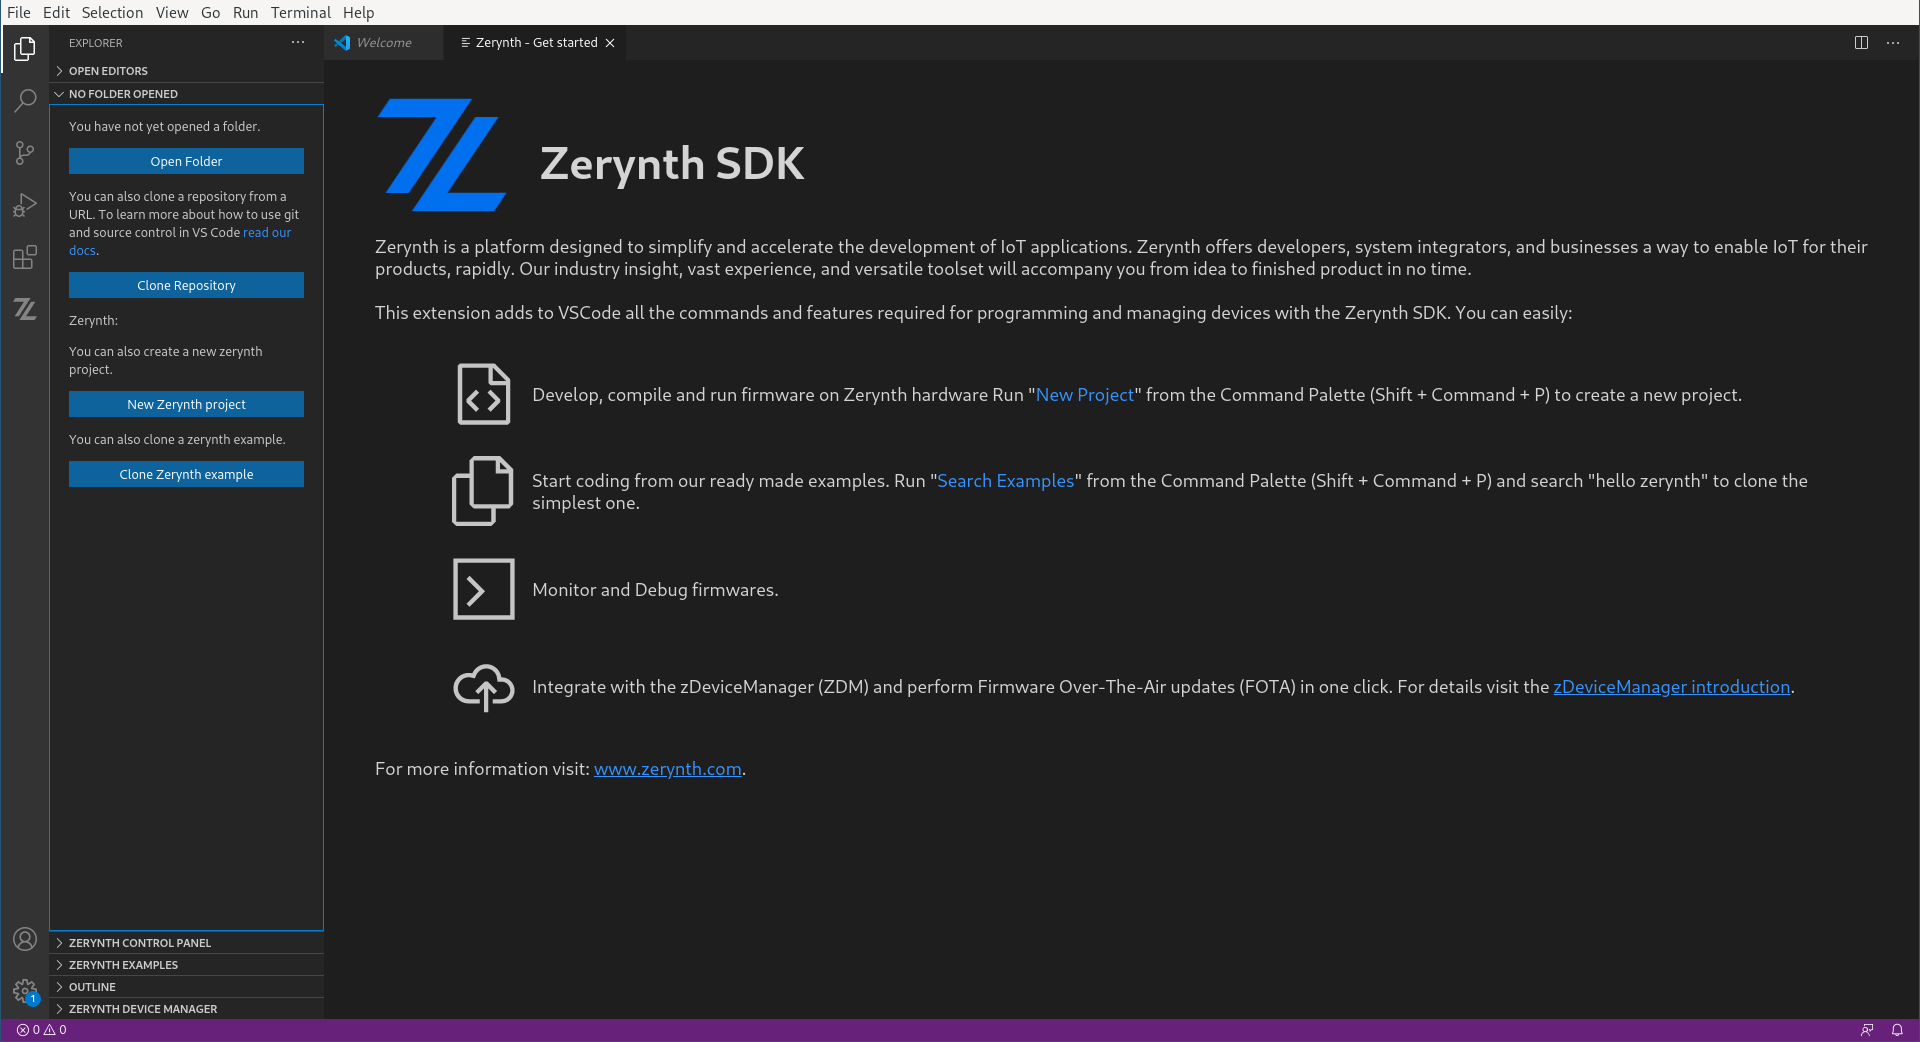Click the 'Monitor and Debug firmwares.' text

[x=655, y=590]
